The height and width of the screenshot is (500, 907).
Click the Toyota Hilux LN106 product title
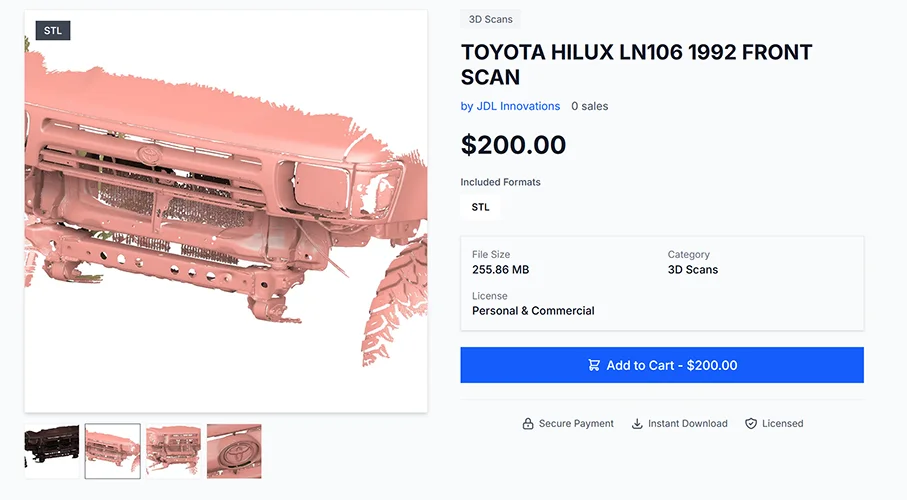click(636, 64)
